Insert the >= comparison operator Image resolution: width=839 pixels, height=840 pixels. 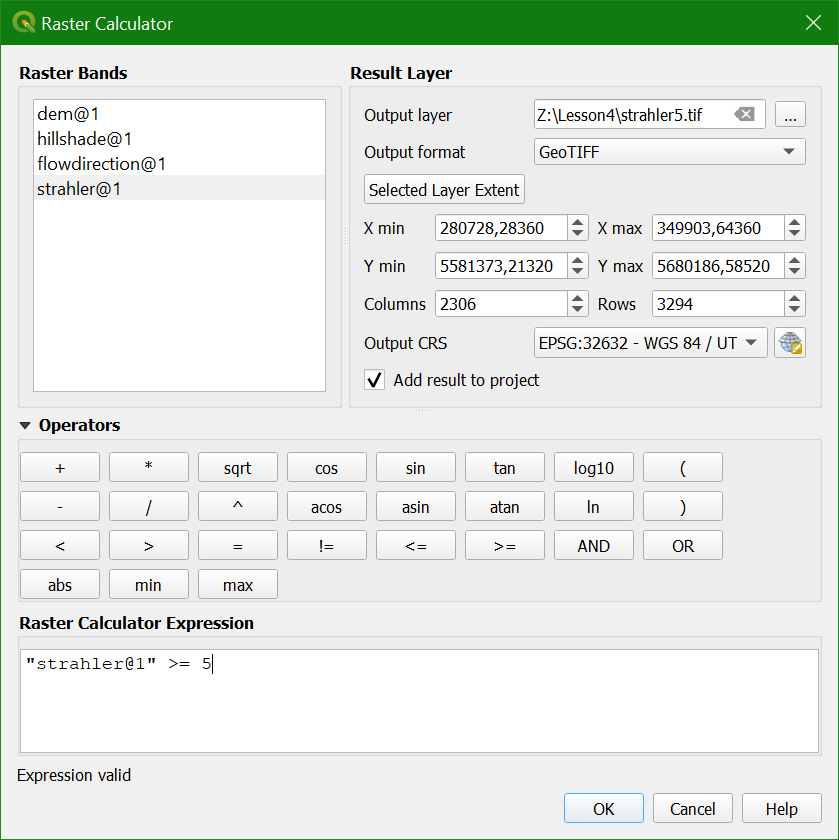[x=504, y=545]
